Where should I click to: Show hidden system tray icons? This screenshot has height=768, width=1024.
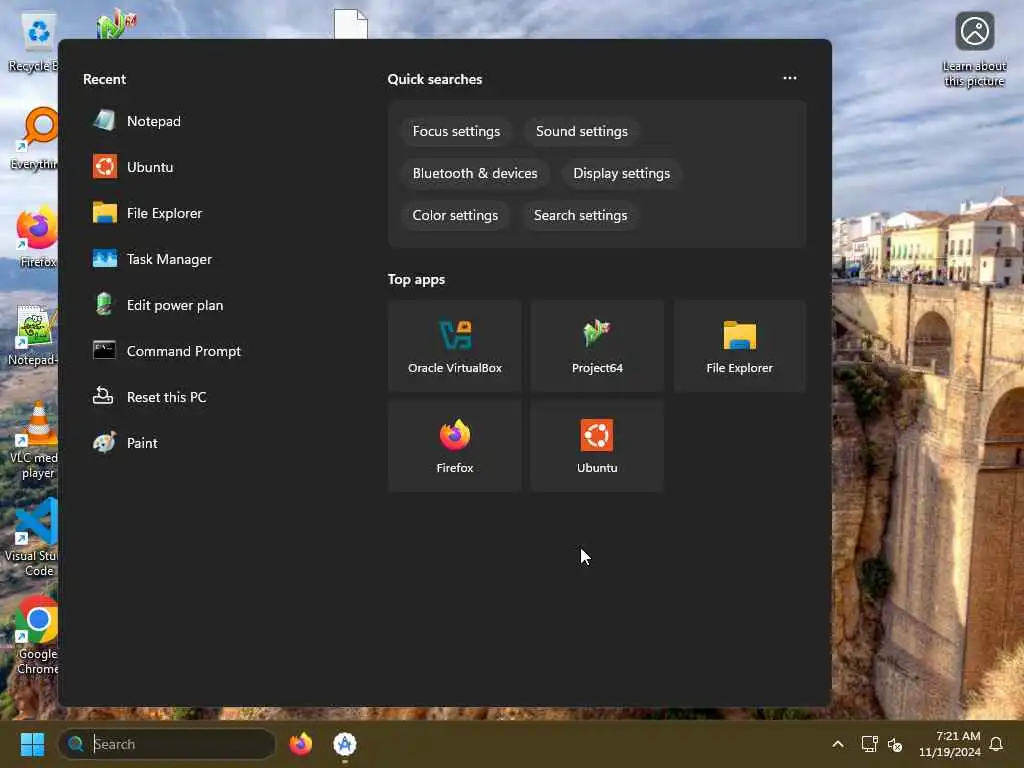click(838, 744)
